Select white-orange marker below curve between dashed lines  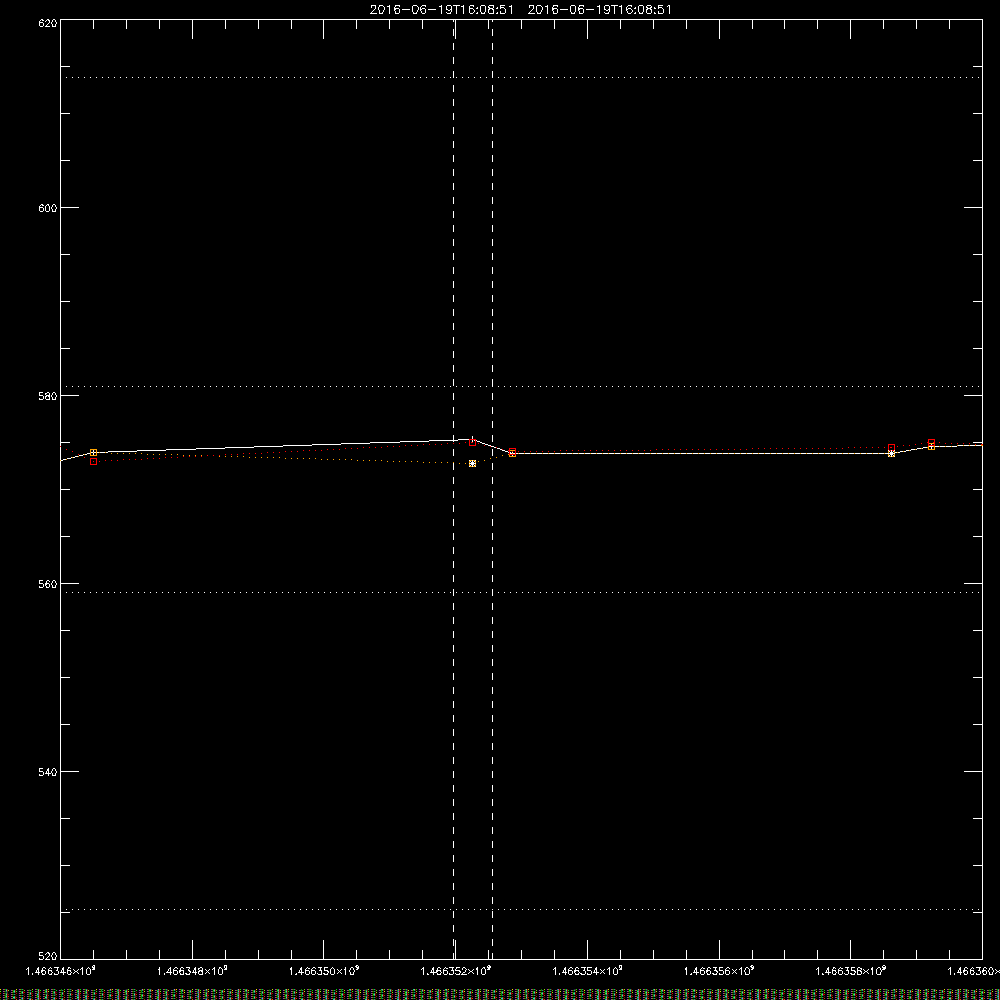473,464
